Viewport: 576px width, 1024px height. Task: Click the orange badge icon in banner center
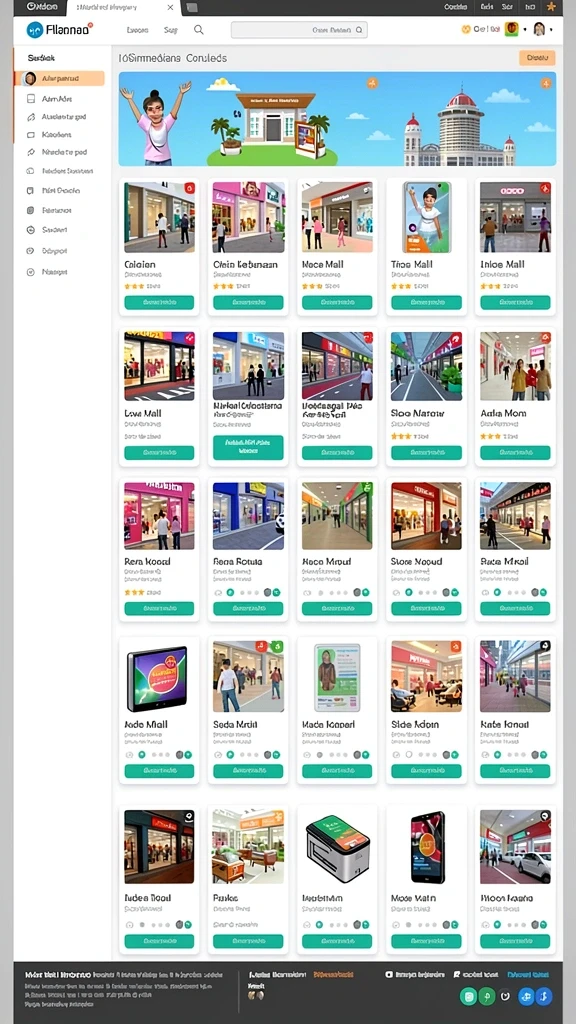(372, 83)
